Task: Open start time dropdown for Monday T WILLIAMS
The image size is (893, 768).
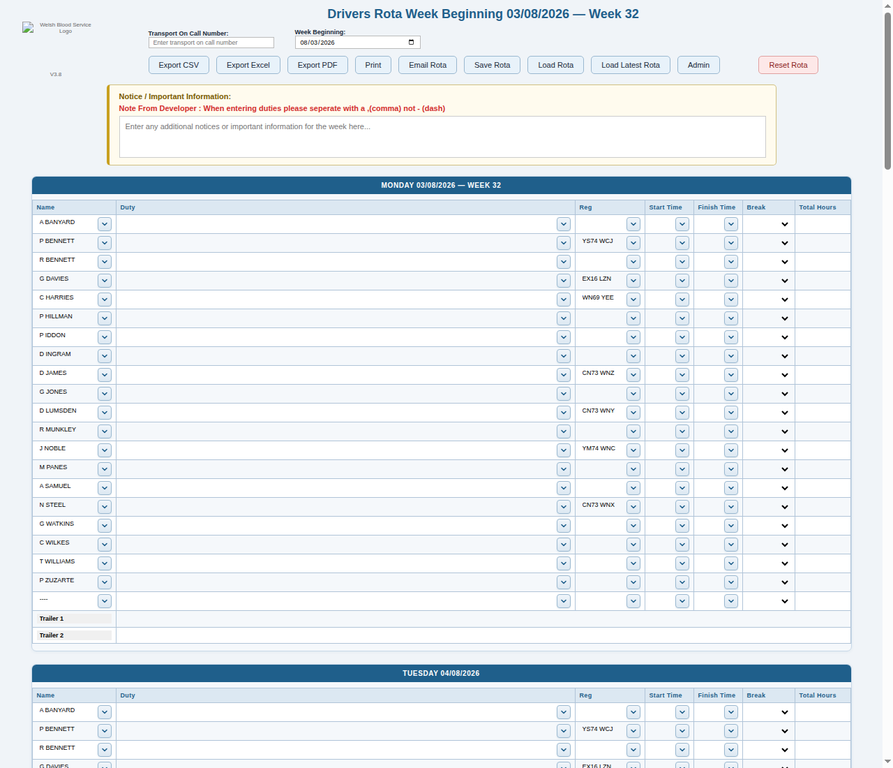Action: pyautogui.click(x=682, y=563)
